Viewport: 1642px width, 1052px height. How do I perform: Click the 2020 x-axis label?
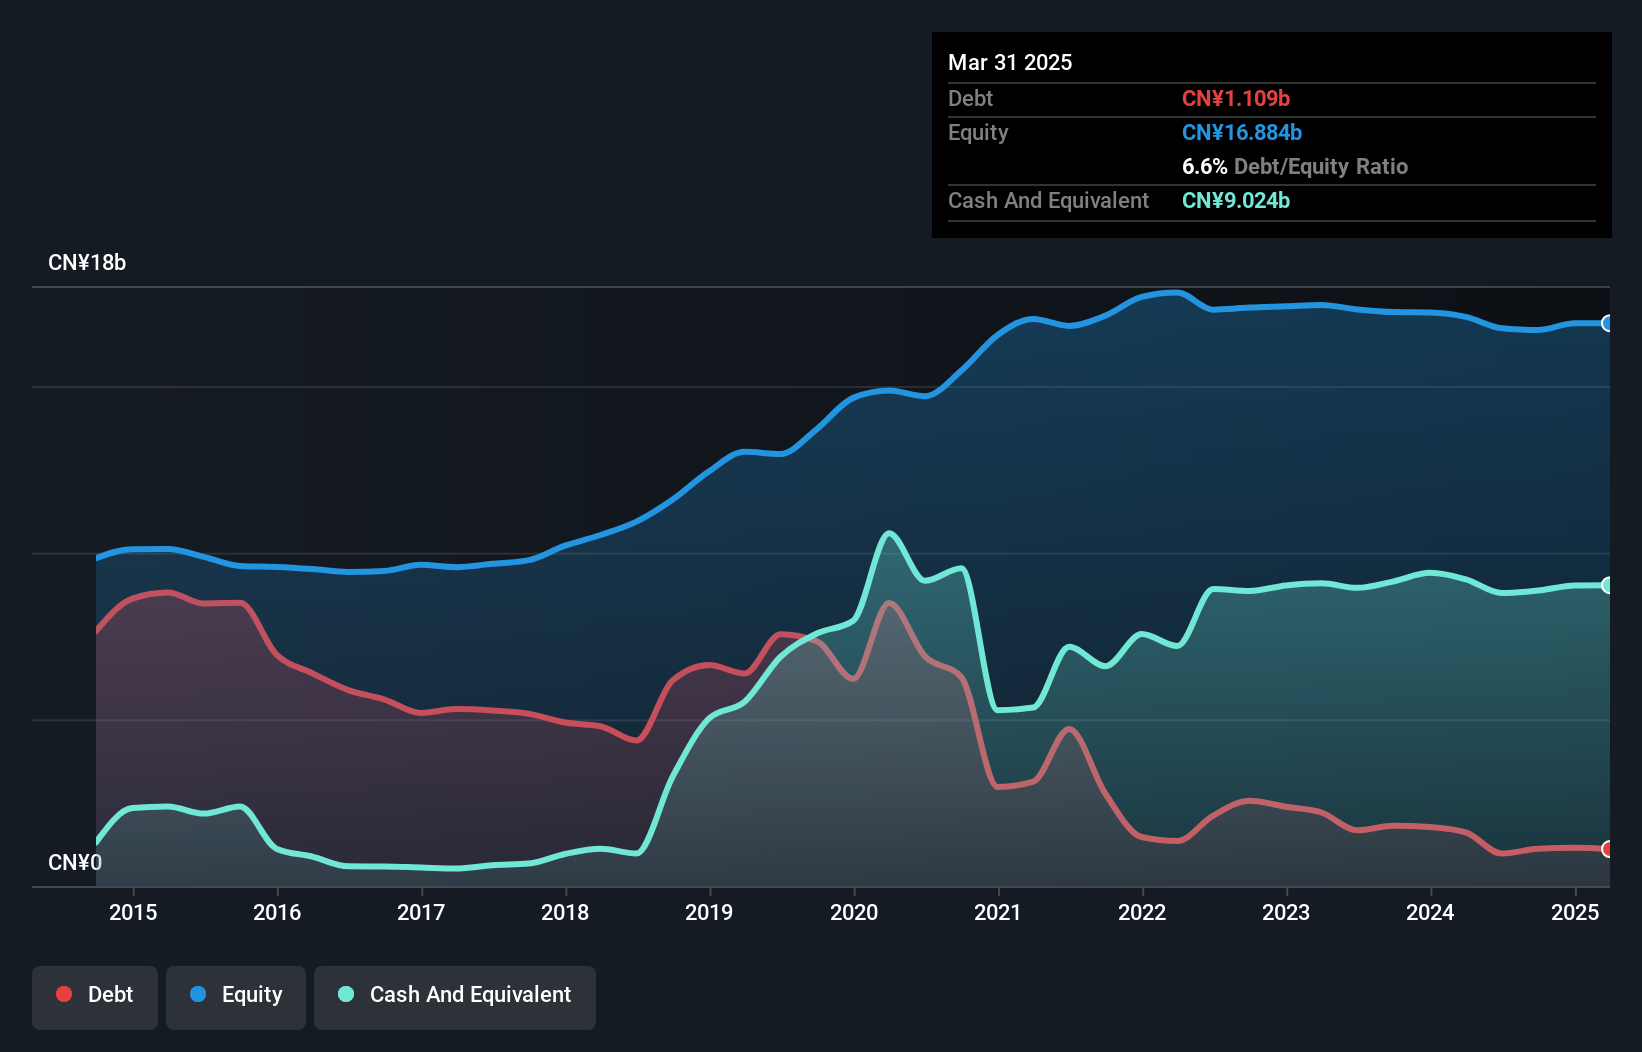pos(854,912)
